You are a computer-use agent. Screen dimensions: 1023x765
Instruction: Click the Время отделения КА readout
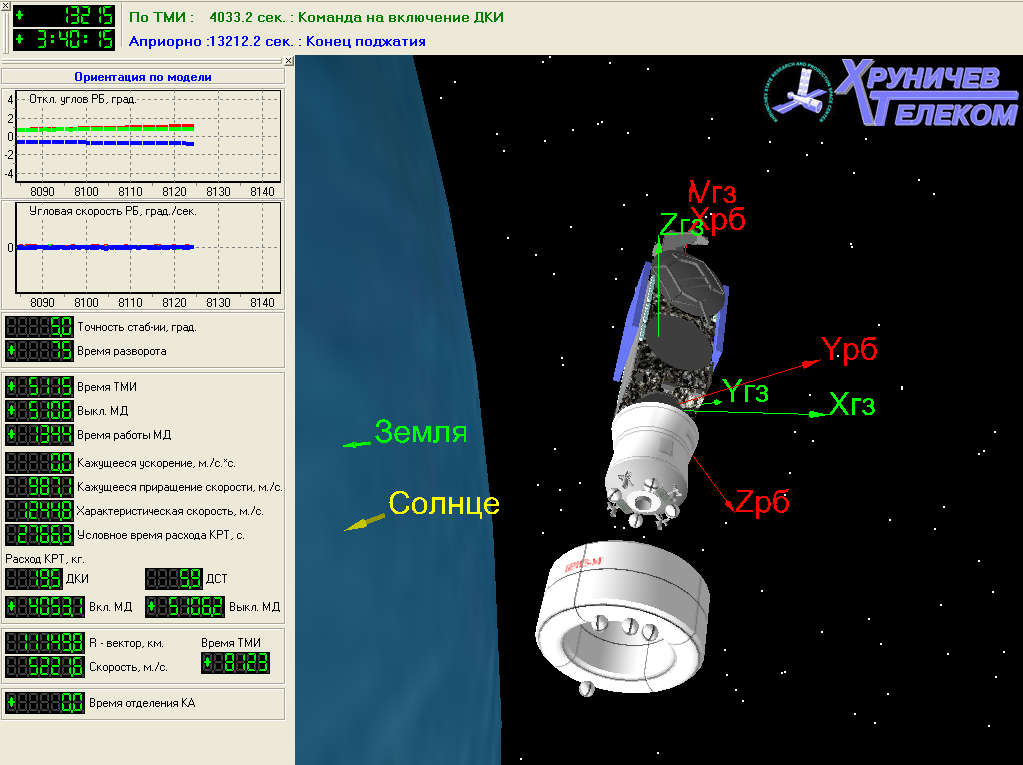(45, 703)
